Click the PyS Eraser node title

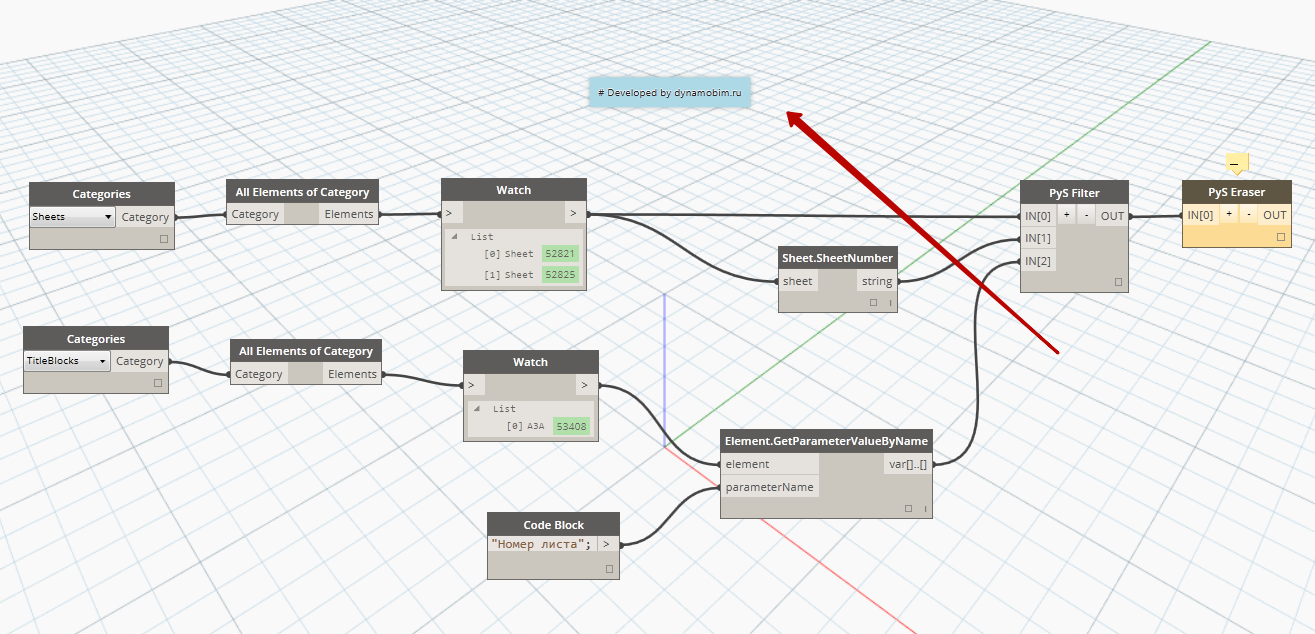(x=1236, y=191)
